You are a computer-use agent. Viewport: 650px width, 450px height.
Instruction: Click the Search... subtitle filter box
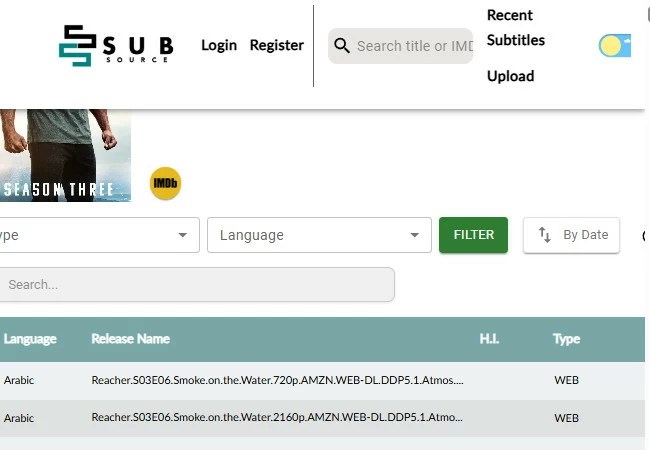[197, 284]
